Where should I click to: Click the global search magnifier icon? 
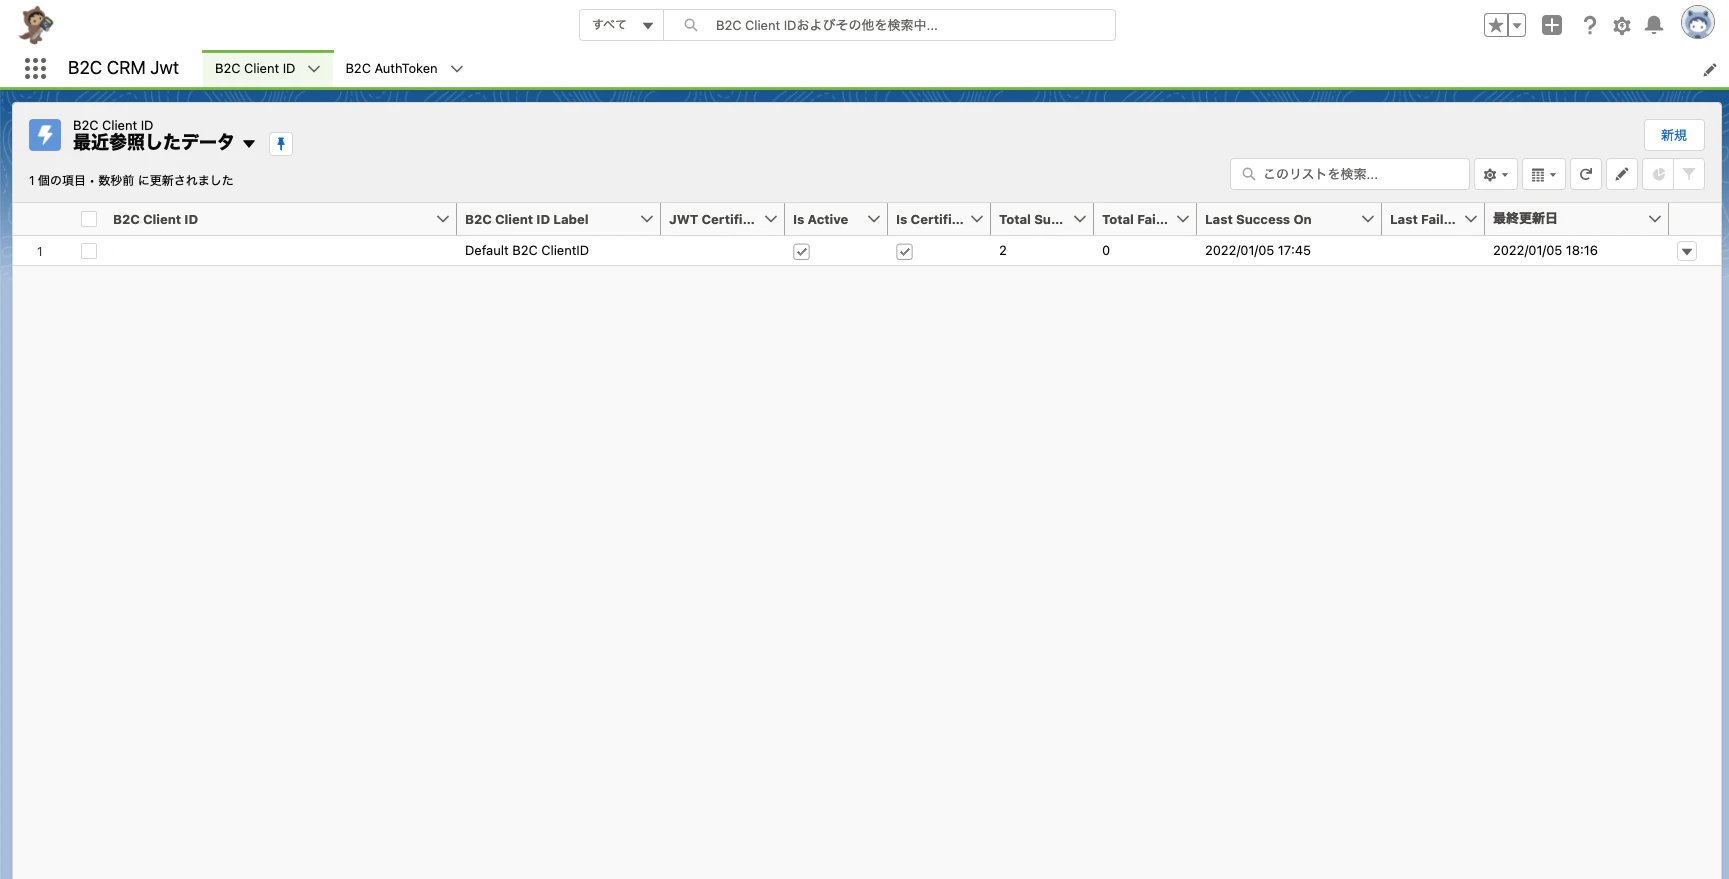click(691, 25)
